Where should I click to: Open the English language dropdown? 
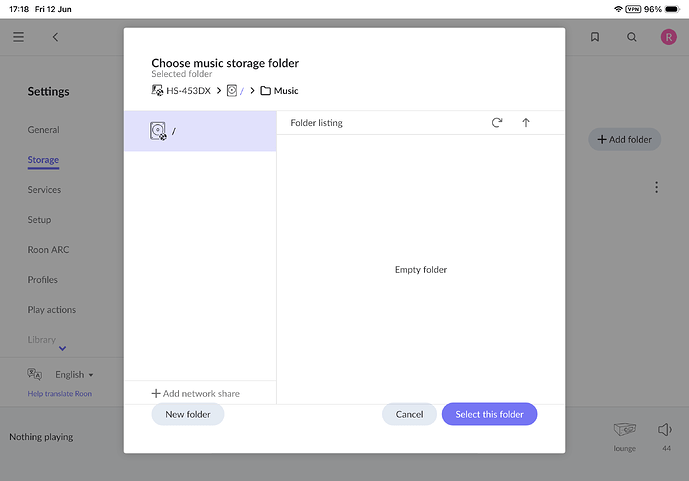coord(74,375)
